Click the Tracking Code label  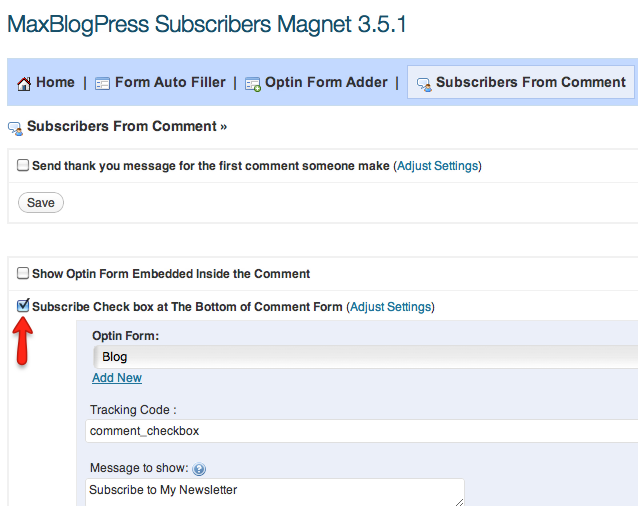pyautogui.click(x=133, y=410)
